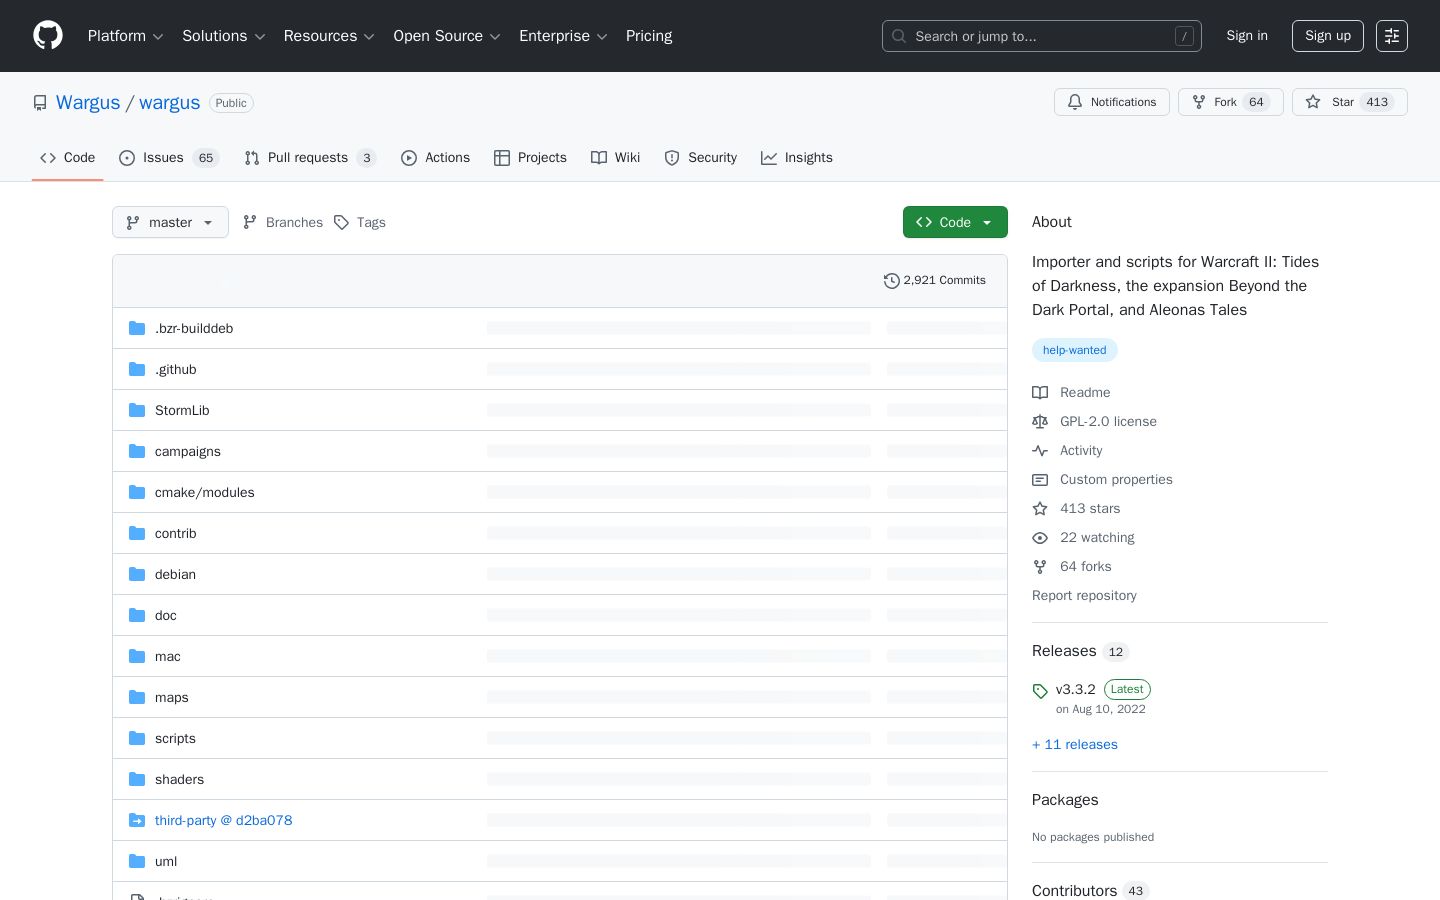1440x900 pixels.
Task: Open the third-party @ d2ba078 submodule link
Action: tap(224, 820)
